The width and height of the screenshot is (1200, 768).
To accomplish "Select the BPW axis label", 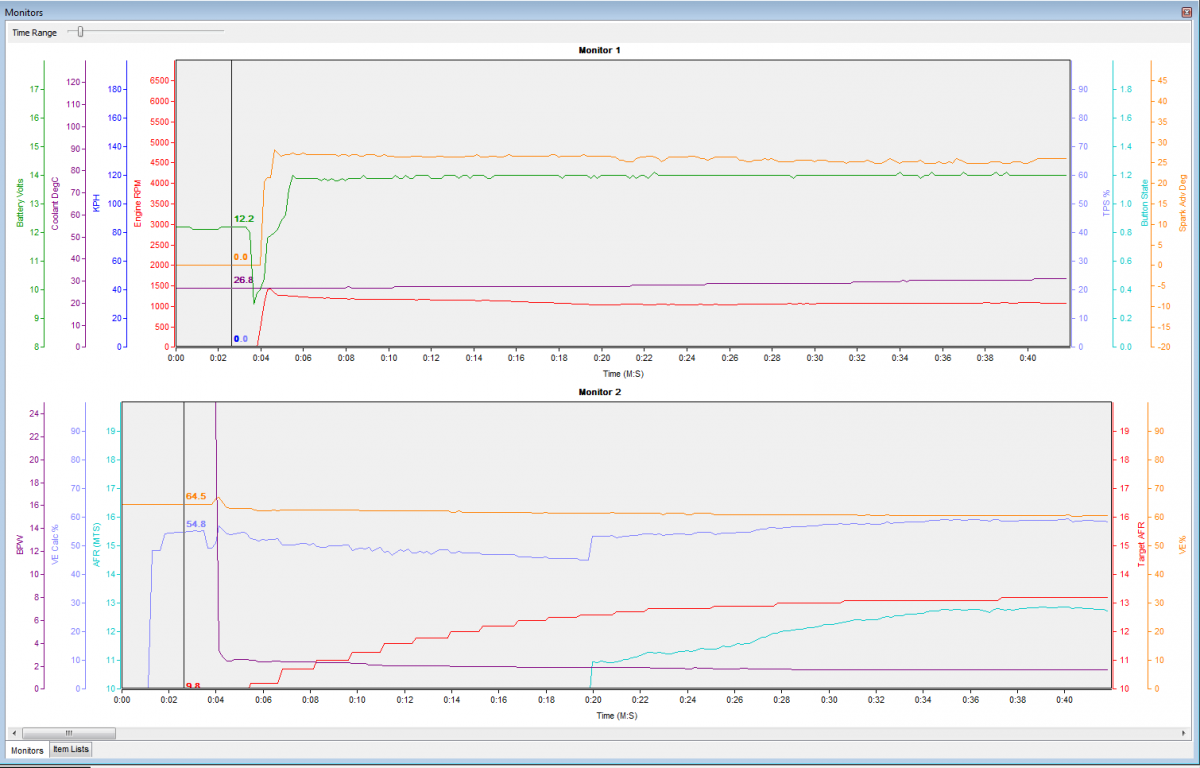I will (x=18, y=545).
